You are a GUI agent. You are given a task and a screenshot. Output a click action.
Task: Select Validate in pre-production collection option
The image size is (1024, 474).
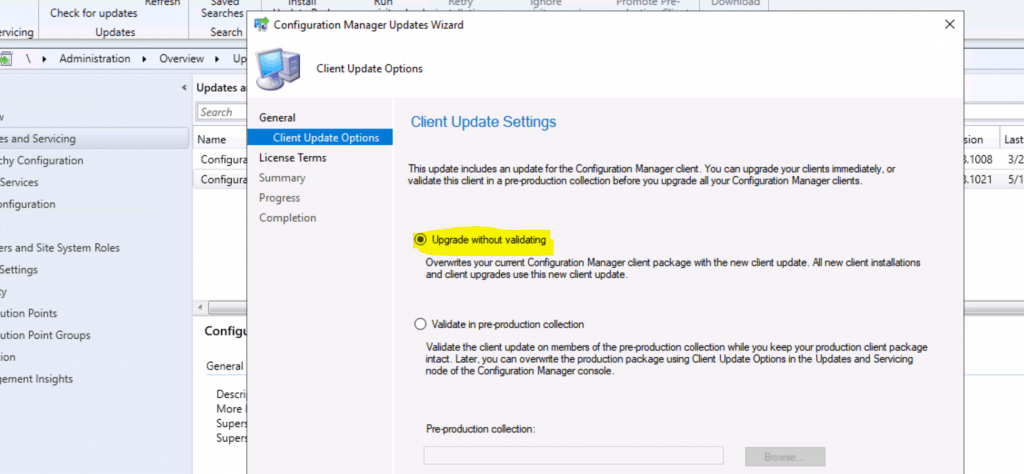[421, 324]
